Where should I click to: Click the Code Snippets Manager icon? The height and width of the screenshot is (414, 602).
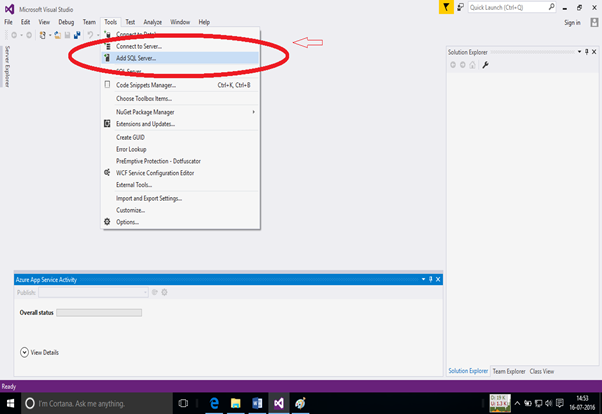coord(107,84)
